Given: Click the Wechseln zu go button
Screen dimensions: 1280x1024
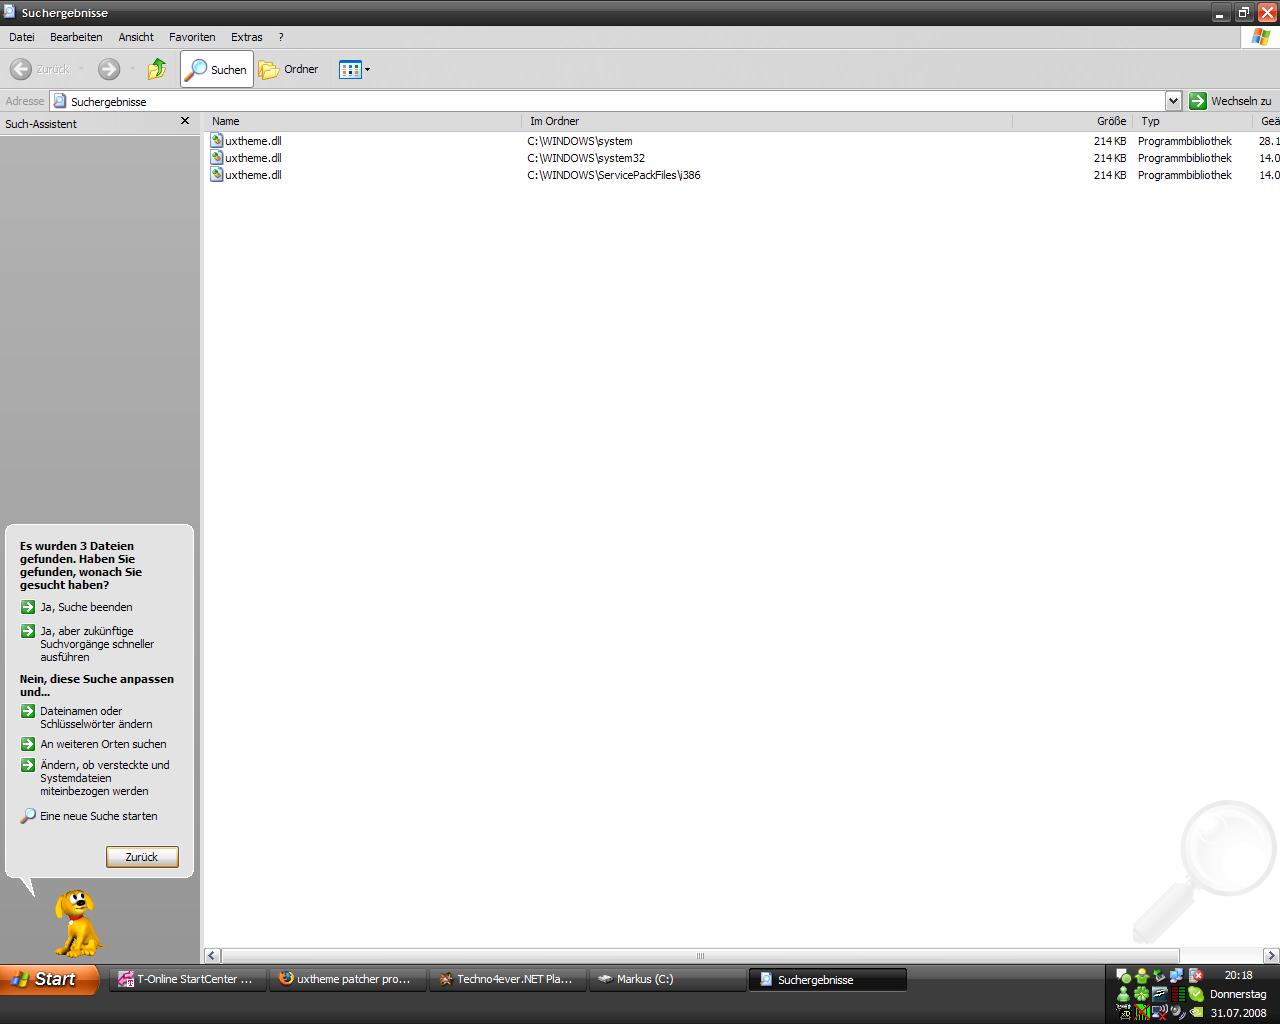Looking at the screenshot, I should tap(1230, 101).
